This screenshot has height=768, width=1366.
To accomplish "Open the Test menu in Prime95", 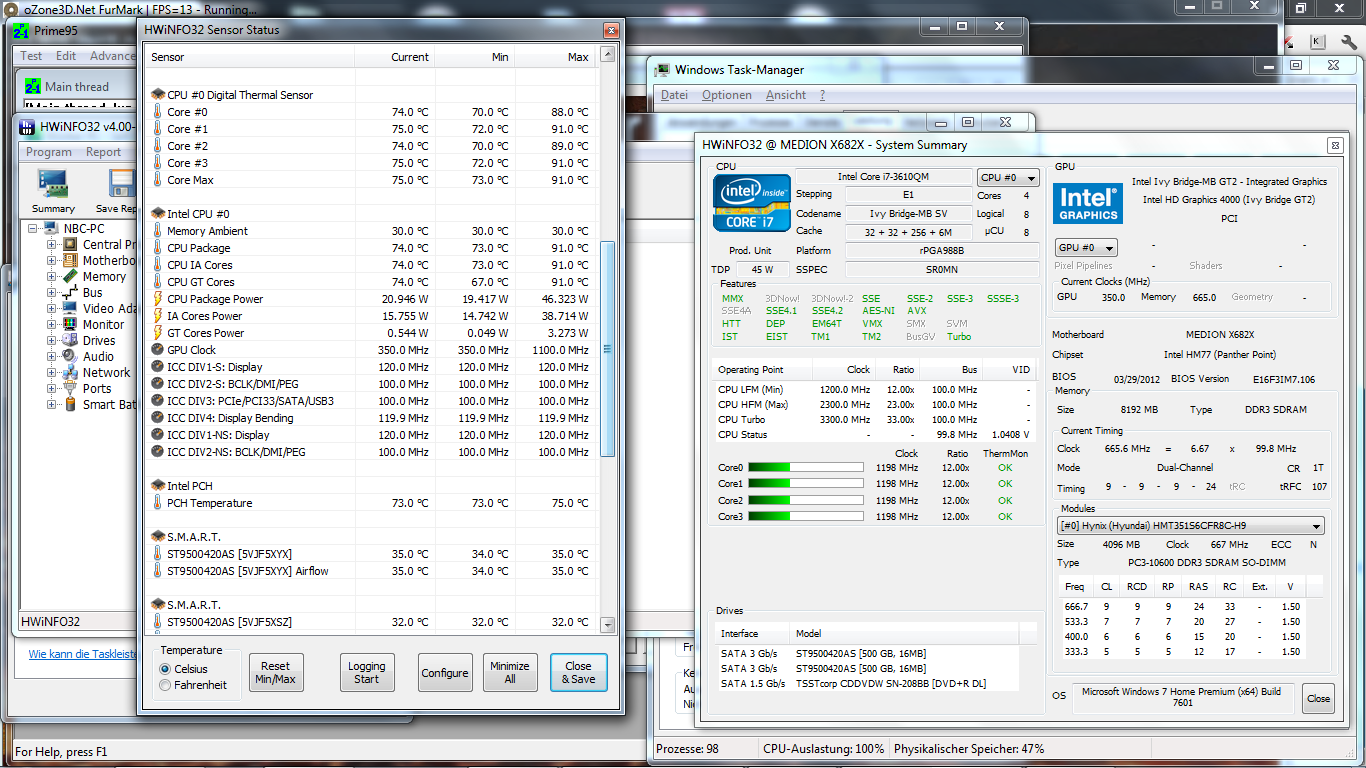I will pos(32,56).
